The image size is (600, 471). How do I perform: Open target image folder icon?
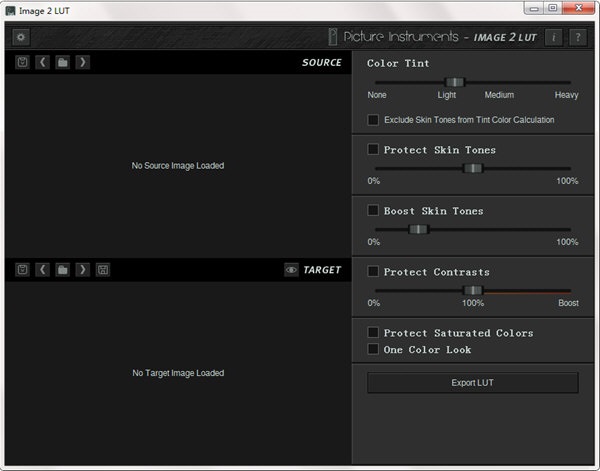click(63, 270)
